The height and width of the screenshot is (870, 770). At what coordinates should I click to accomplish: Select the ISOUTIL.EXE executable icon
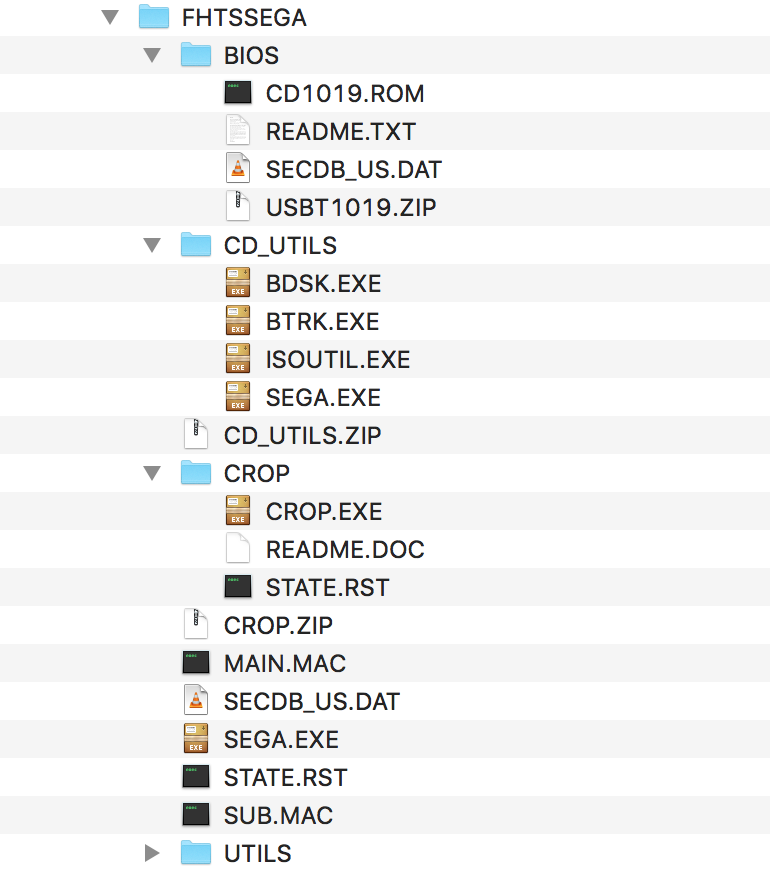[x=238, y=358]
